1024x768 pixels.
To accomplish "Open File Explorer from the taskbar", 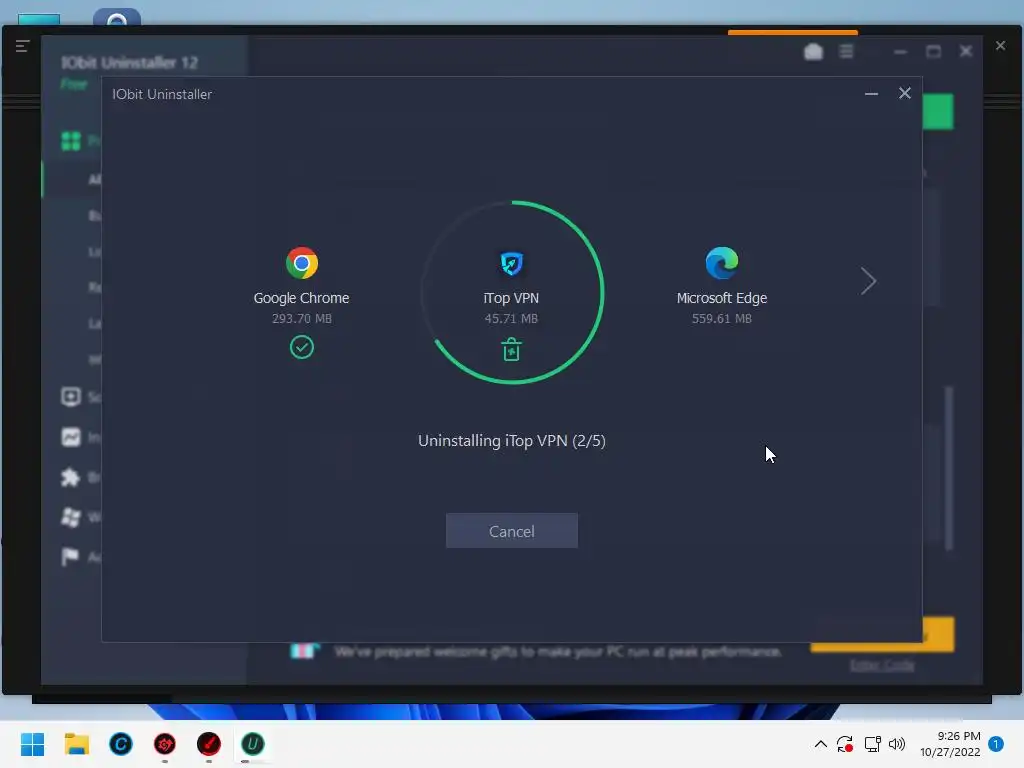I will pyautogui.click(x=76, y=744).
